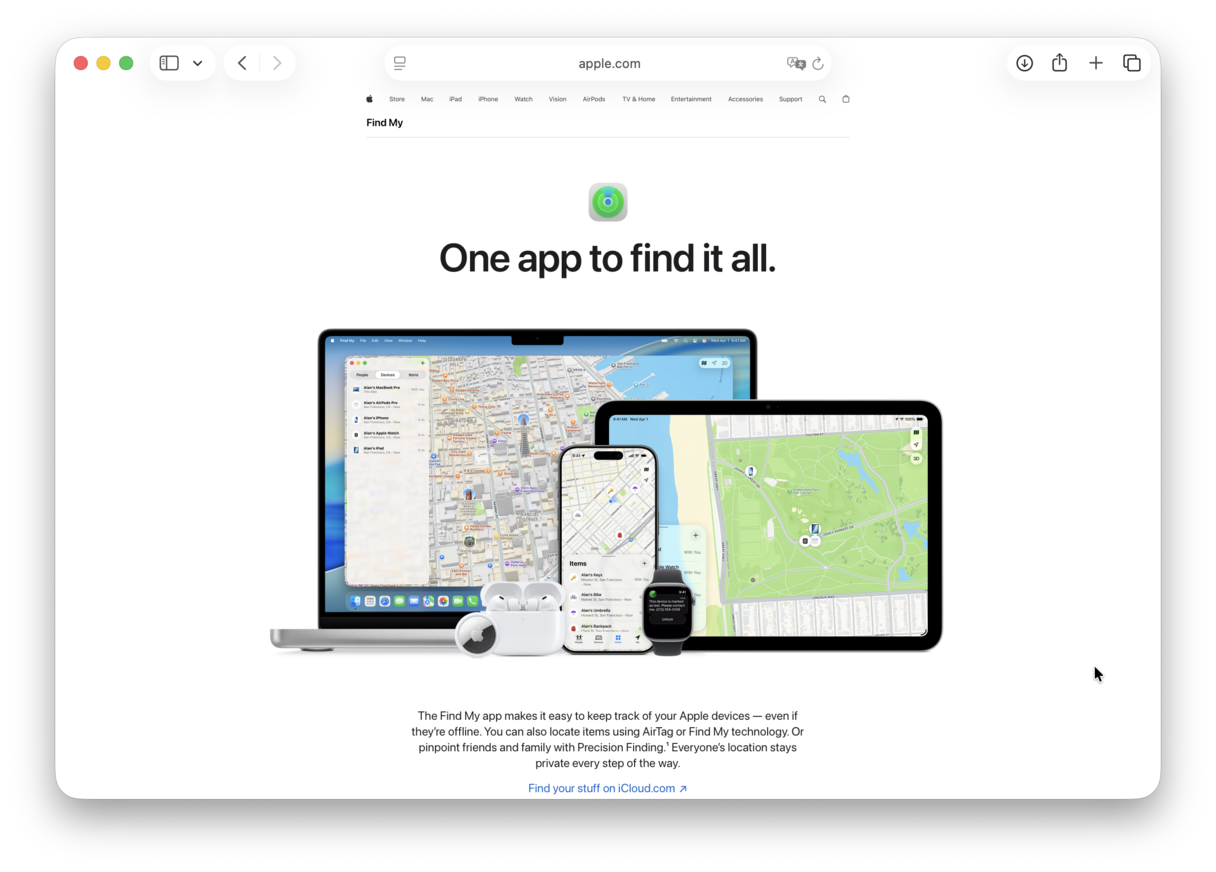Screen dimensions: 1216x872
Task: Click the Find My local nav title
Action: pyautogui.click(x=385, y=123)
